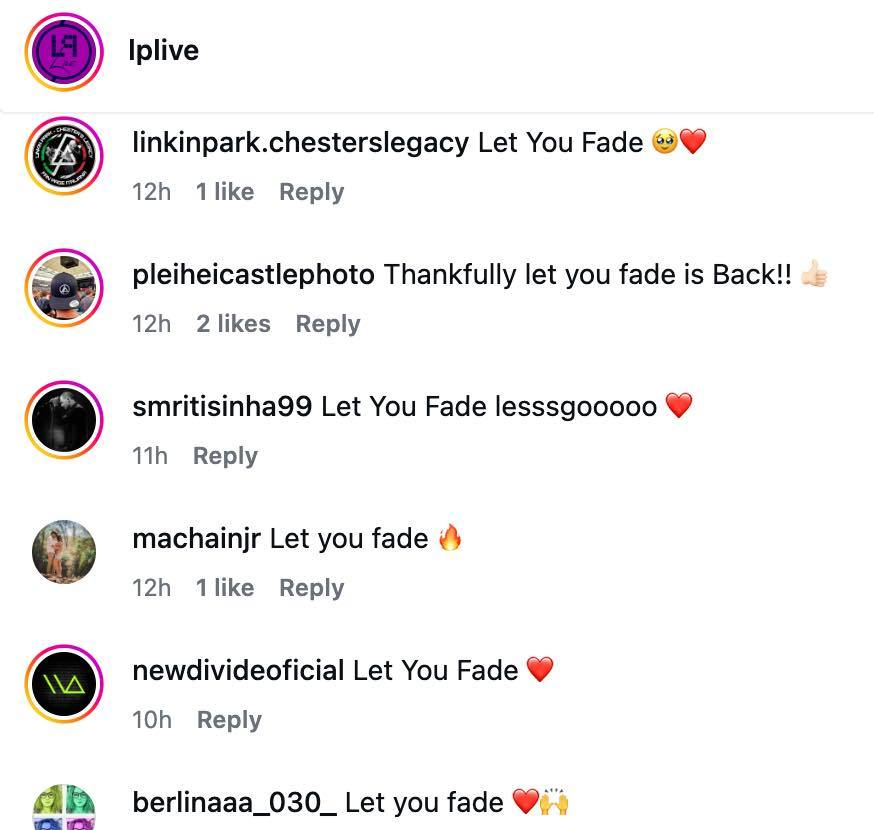The height and width of the screenshot is (830, 874).
Task: Open pleiheicastlephoto username link
Action: (254, 275)
